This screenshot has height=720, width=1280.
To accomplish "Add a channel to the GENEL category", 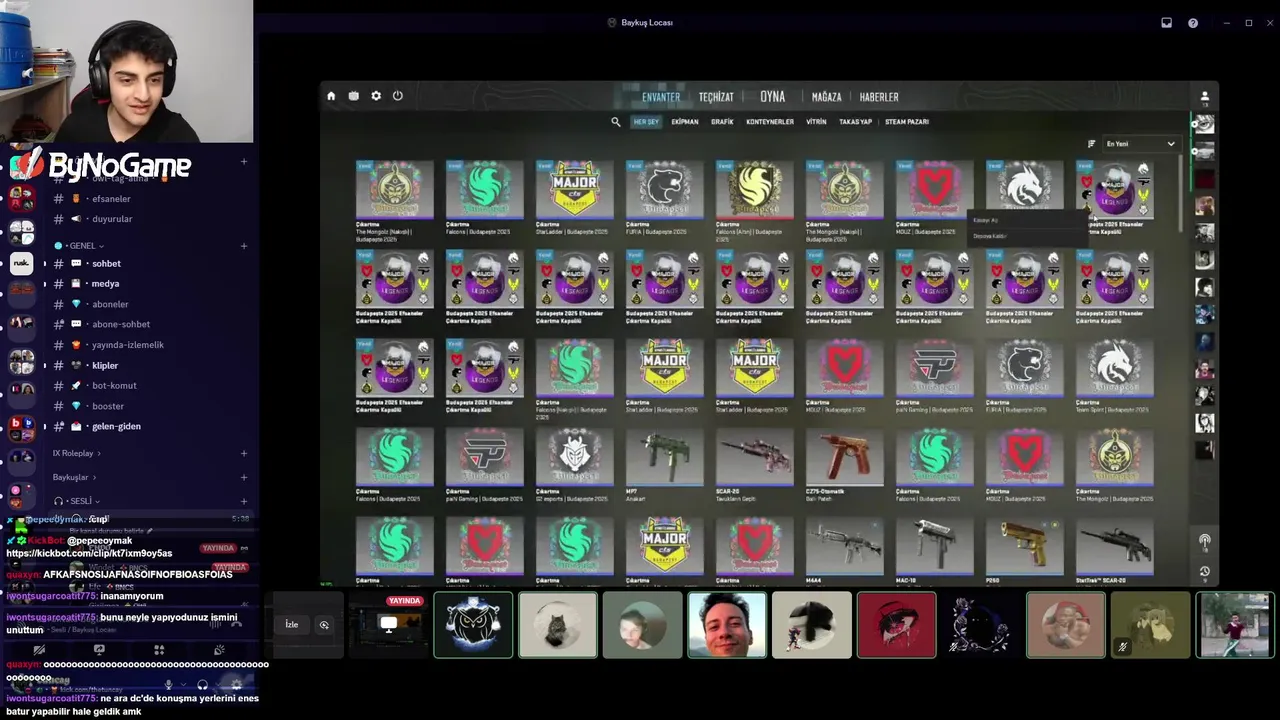I will (244, 246).
